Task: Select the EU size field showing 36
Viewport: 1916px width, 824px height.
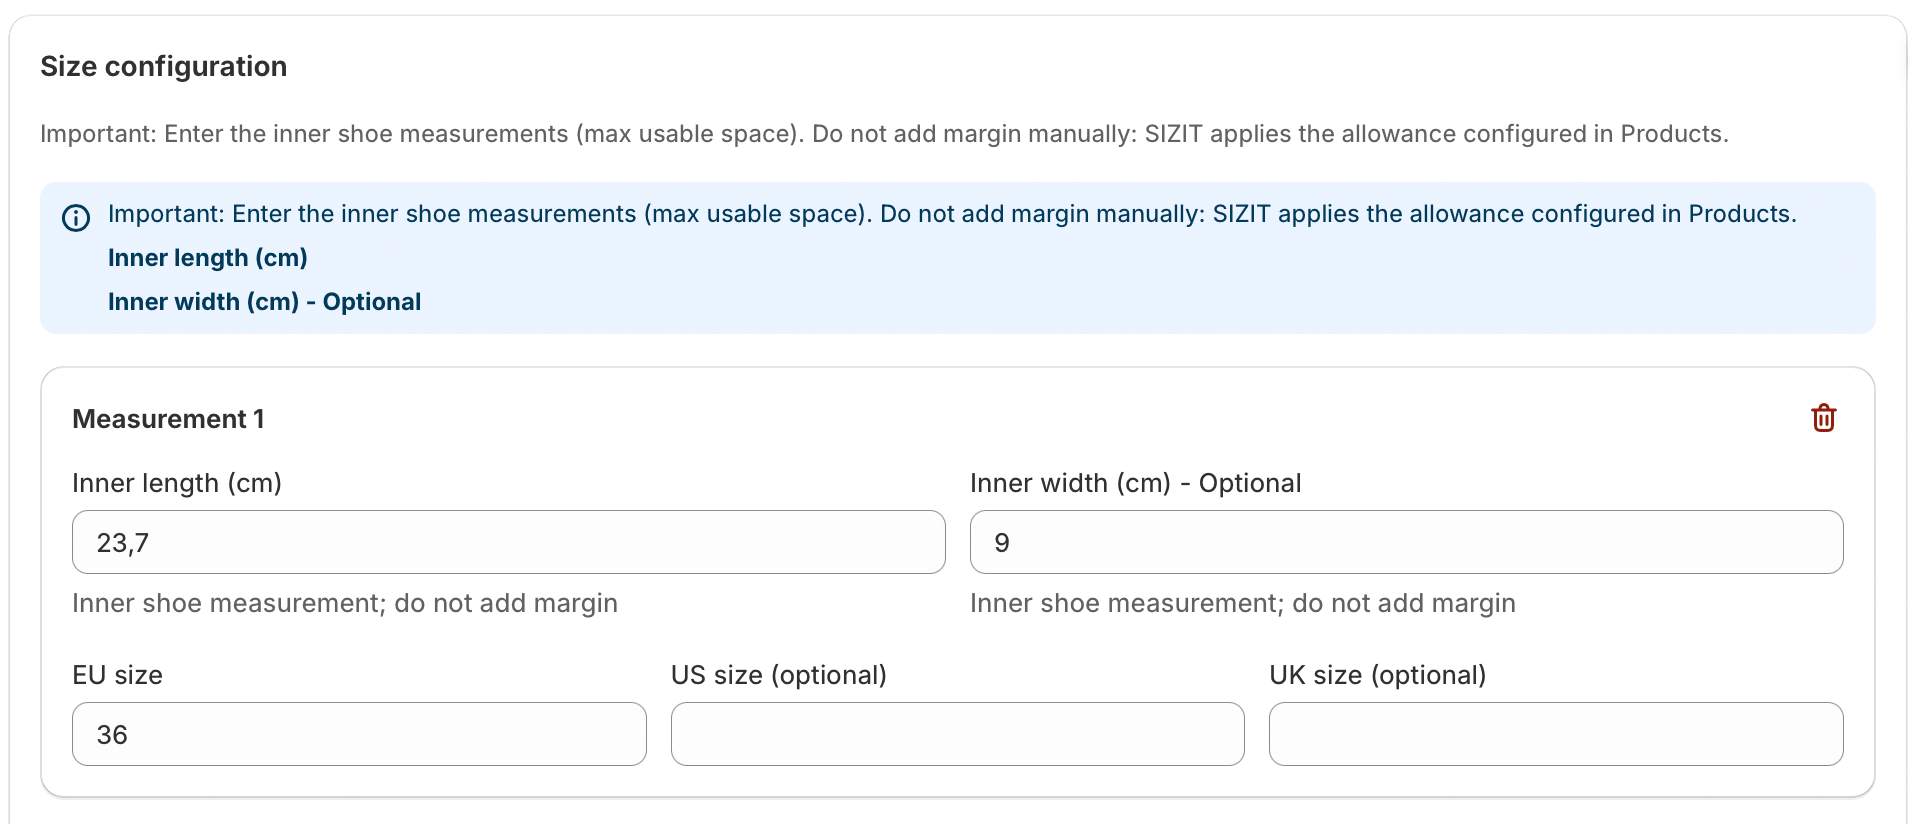Action: tap(359, 734)
